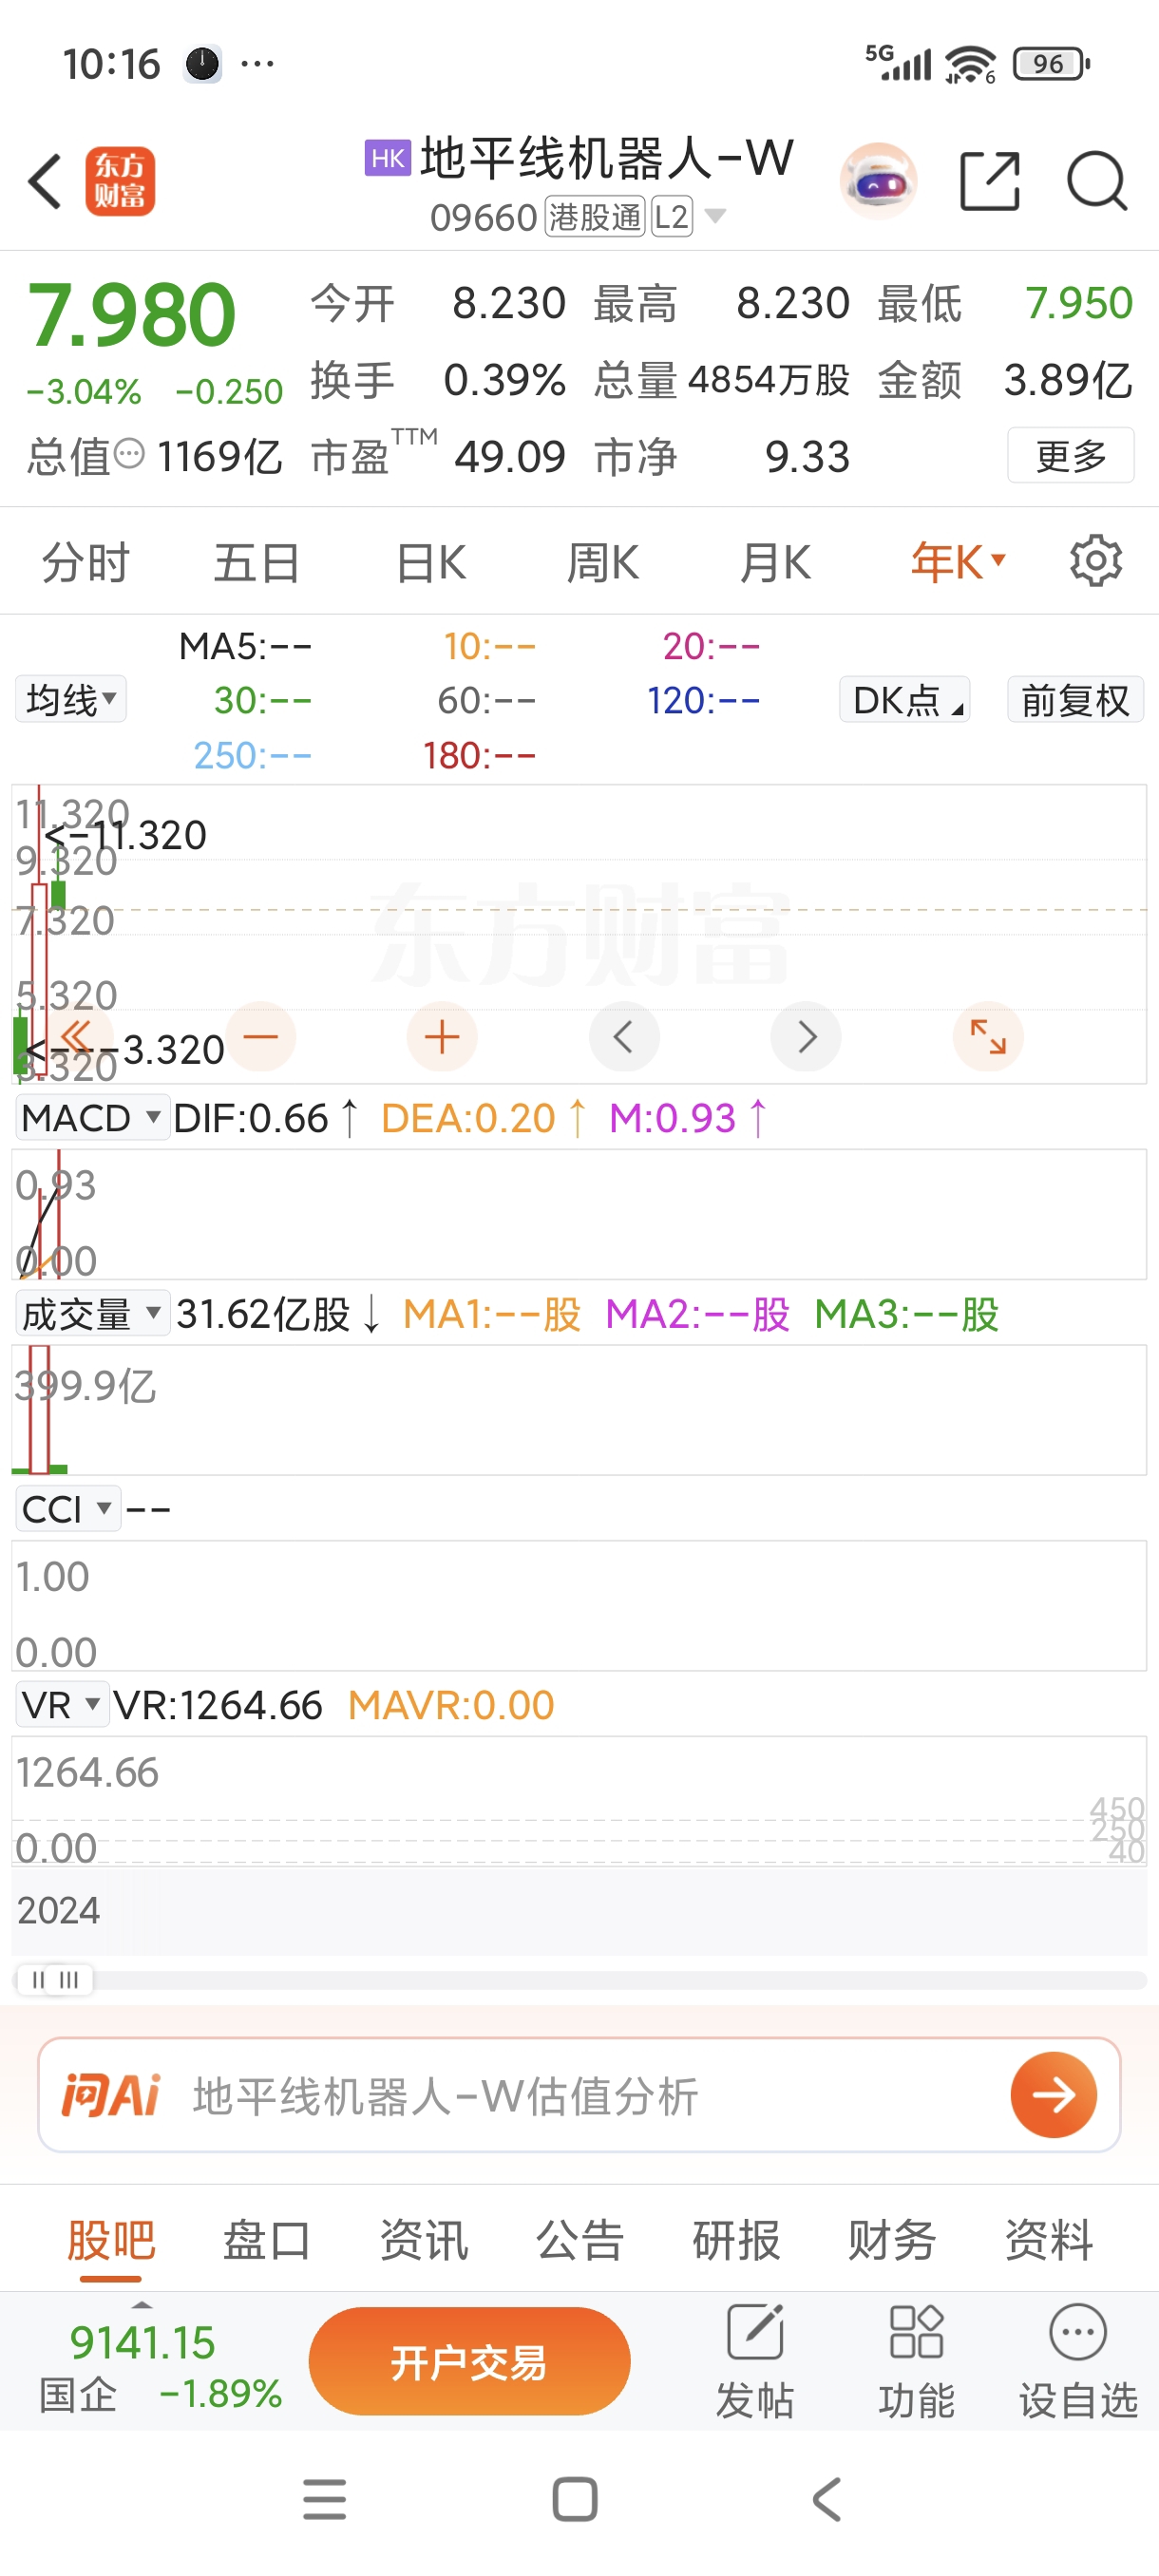Tap the 港股通 tag

point(595,217)
